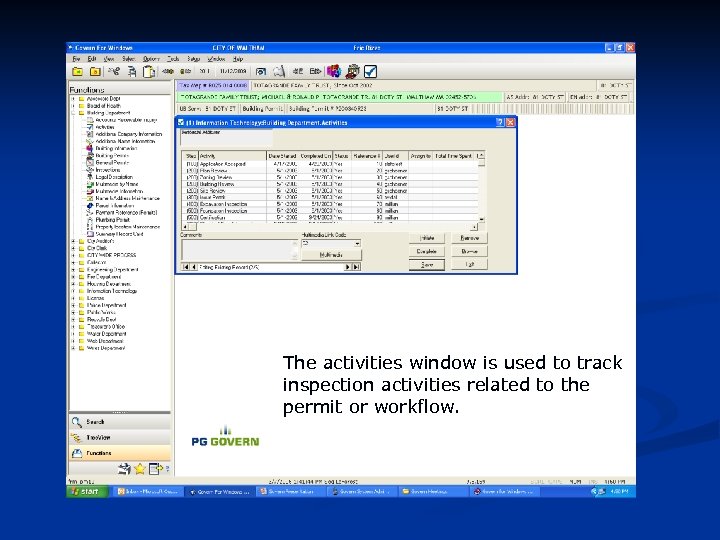Click the Multimedia button
The height and width of the screenshot is (540, 720).
pos(331,255)
